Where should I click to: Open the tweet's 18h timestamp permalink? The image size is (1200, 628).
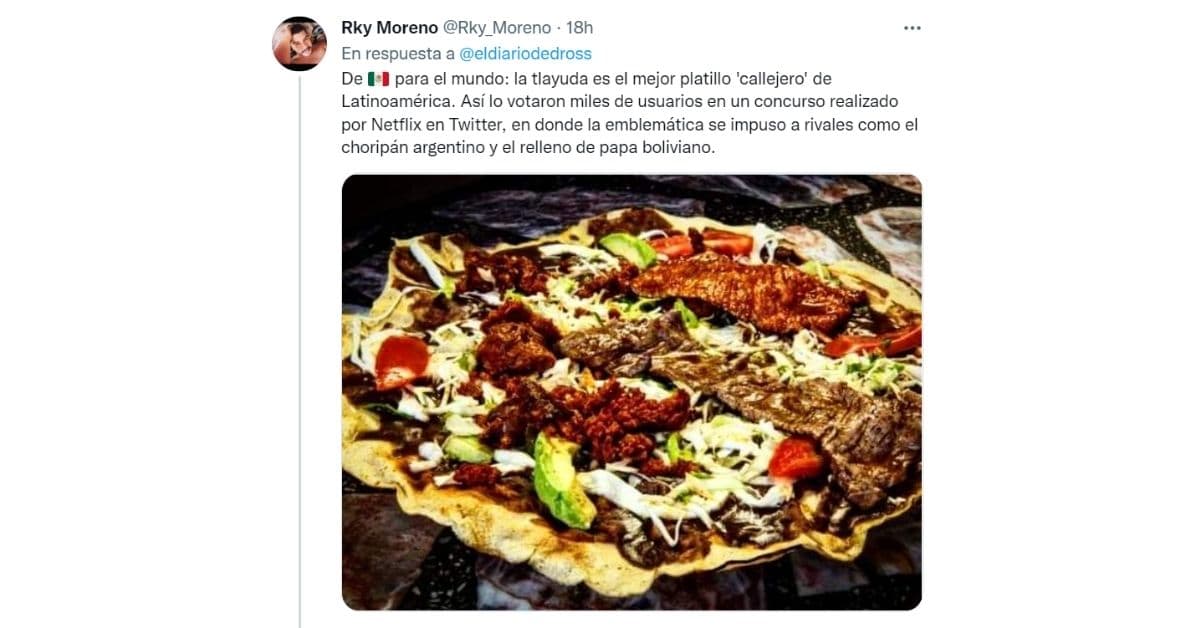[x=578, y=28]
